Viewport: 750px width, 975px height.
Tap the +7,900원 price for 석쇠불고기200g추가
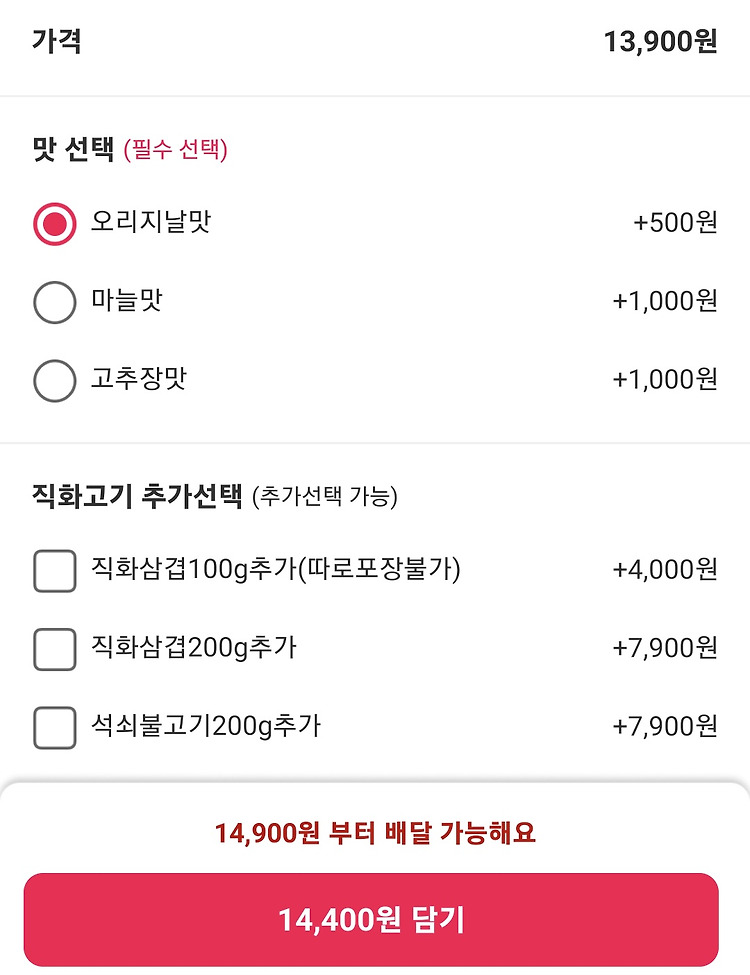(665, 726)
